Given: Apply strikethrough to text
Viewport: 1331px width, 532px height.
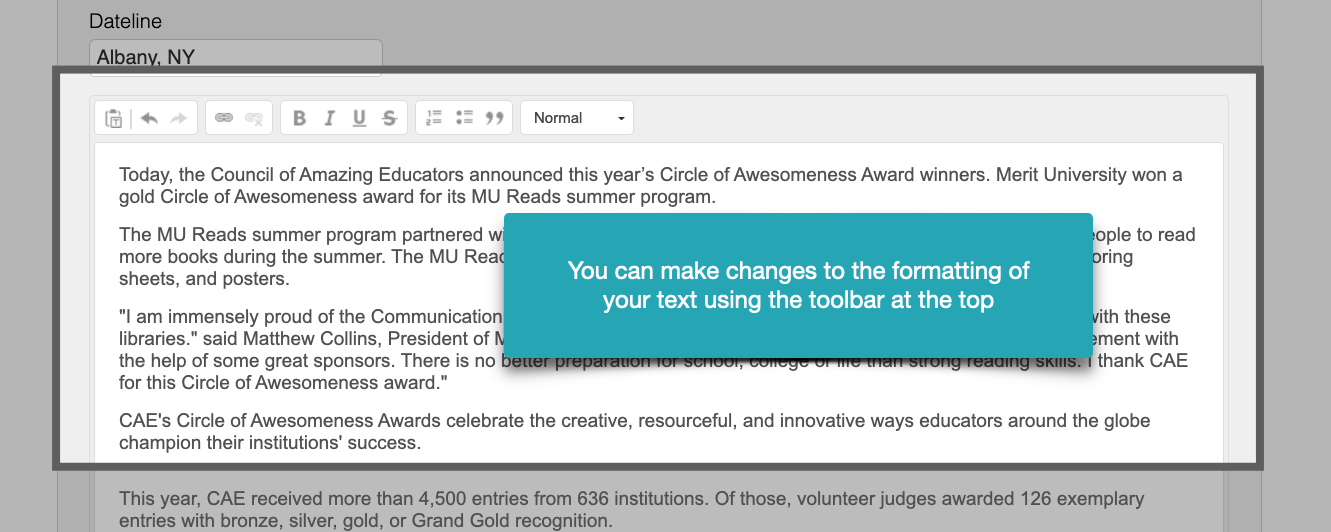Looking at the screenshot, I should pos(389,118).
